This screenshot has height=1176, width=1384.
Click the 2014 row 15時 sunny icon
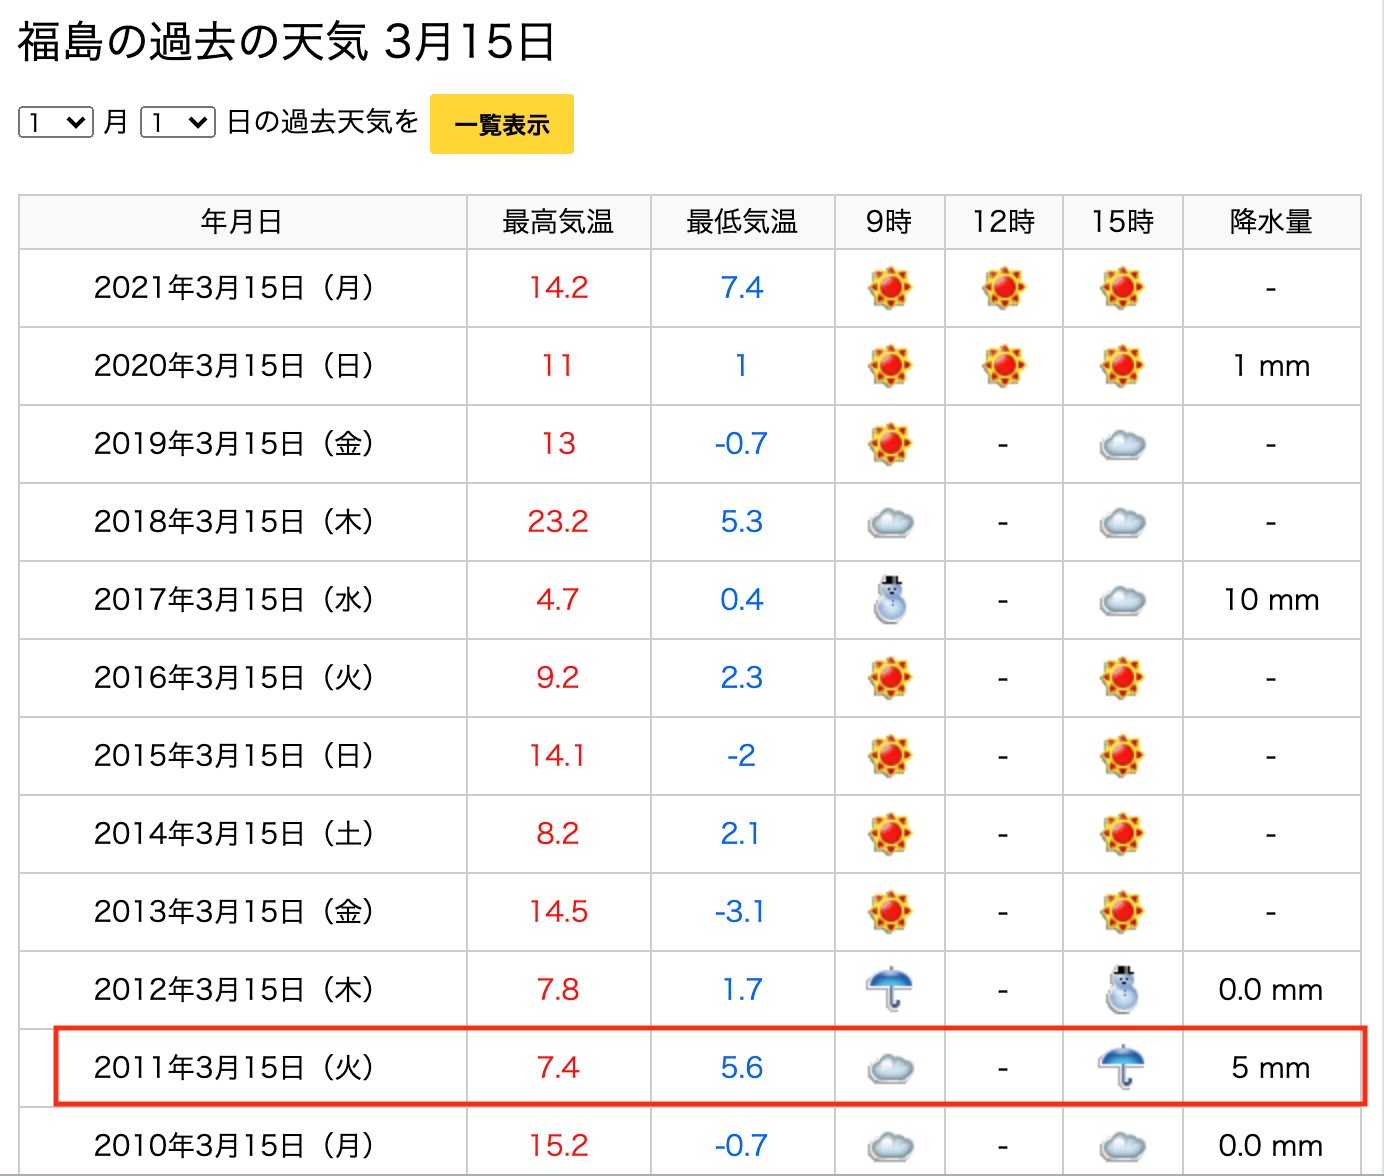[x=1122, y=834]
